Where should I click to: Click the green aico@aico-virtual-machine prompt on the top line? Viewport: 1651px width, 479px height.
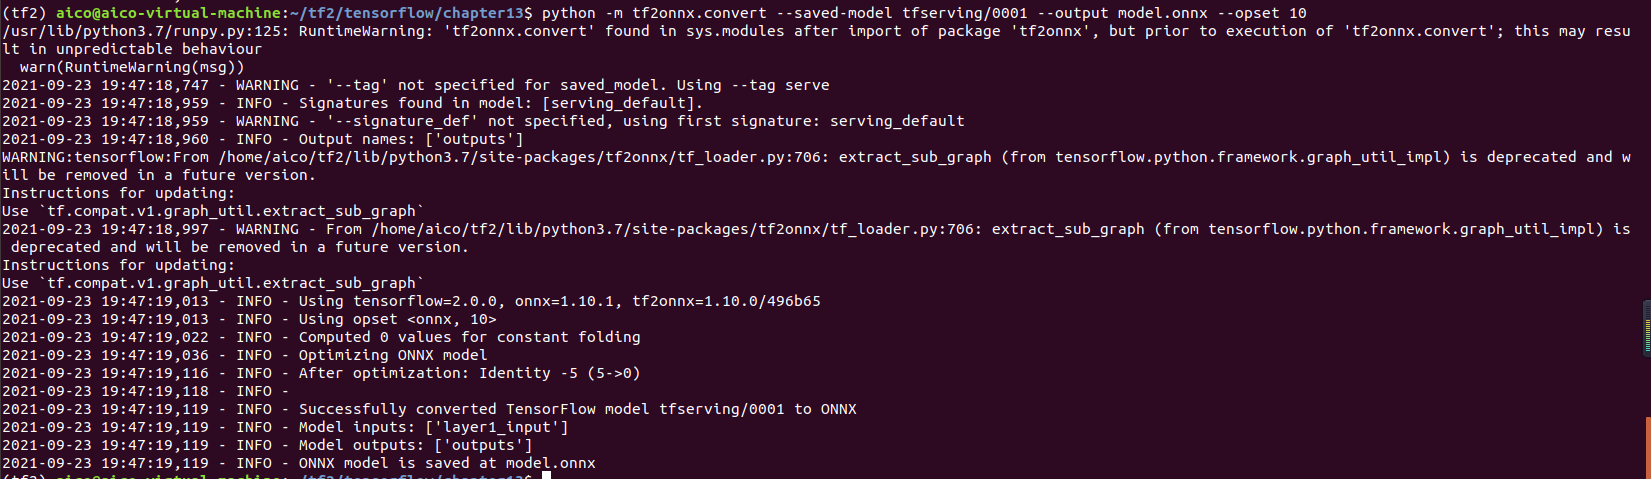168,13
